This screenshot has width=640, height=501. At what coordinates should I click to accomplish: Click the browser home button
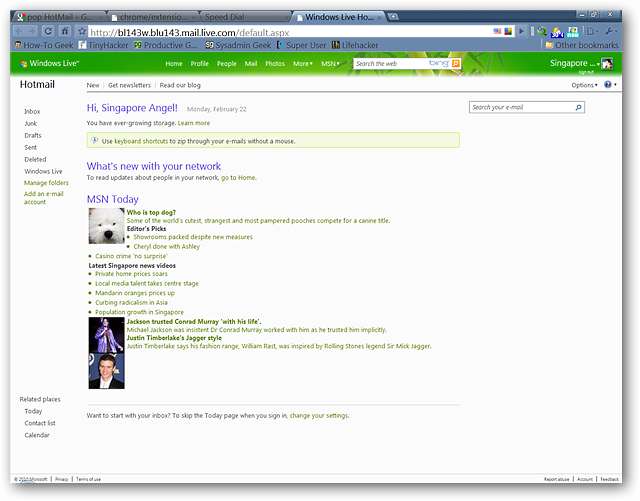(x=65, y=31)
